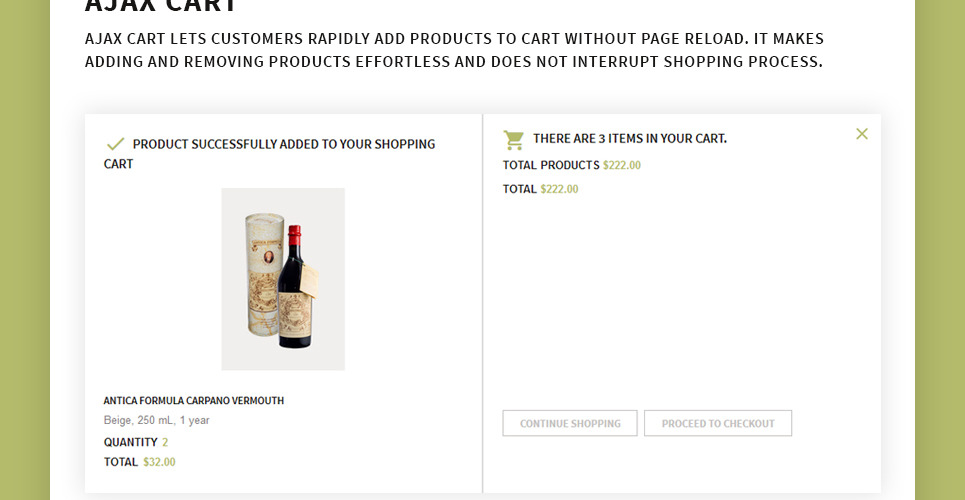Viewport: 965px width, 500px height.
Task: Click the Ajax Cart description paragraph
Action: [454, 50]
